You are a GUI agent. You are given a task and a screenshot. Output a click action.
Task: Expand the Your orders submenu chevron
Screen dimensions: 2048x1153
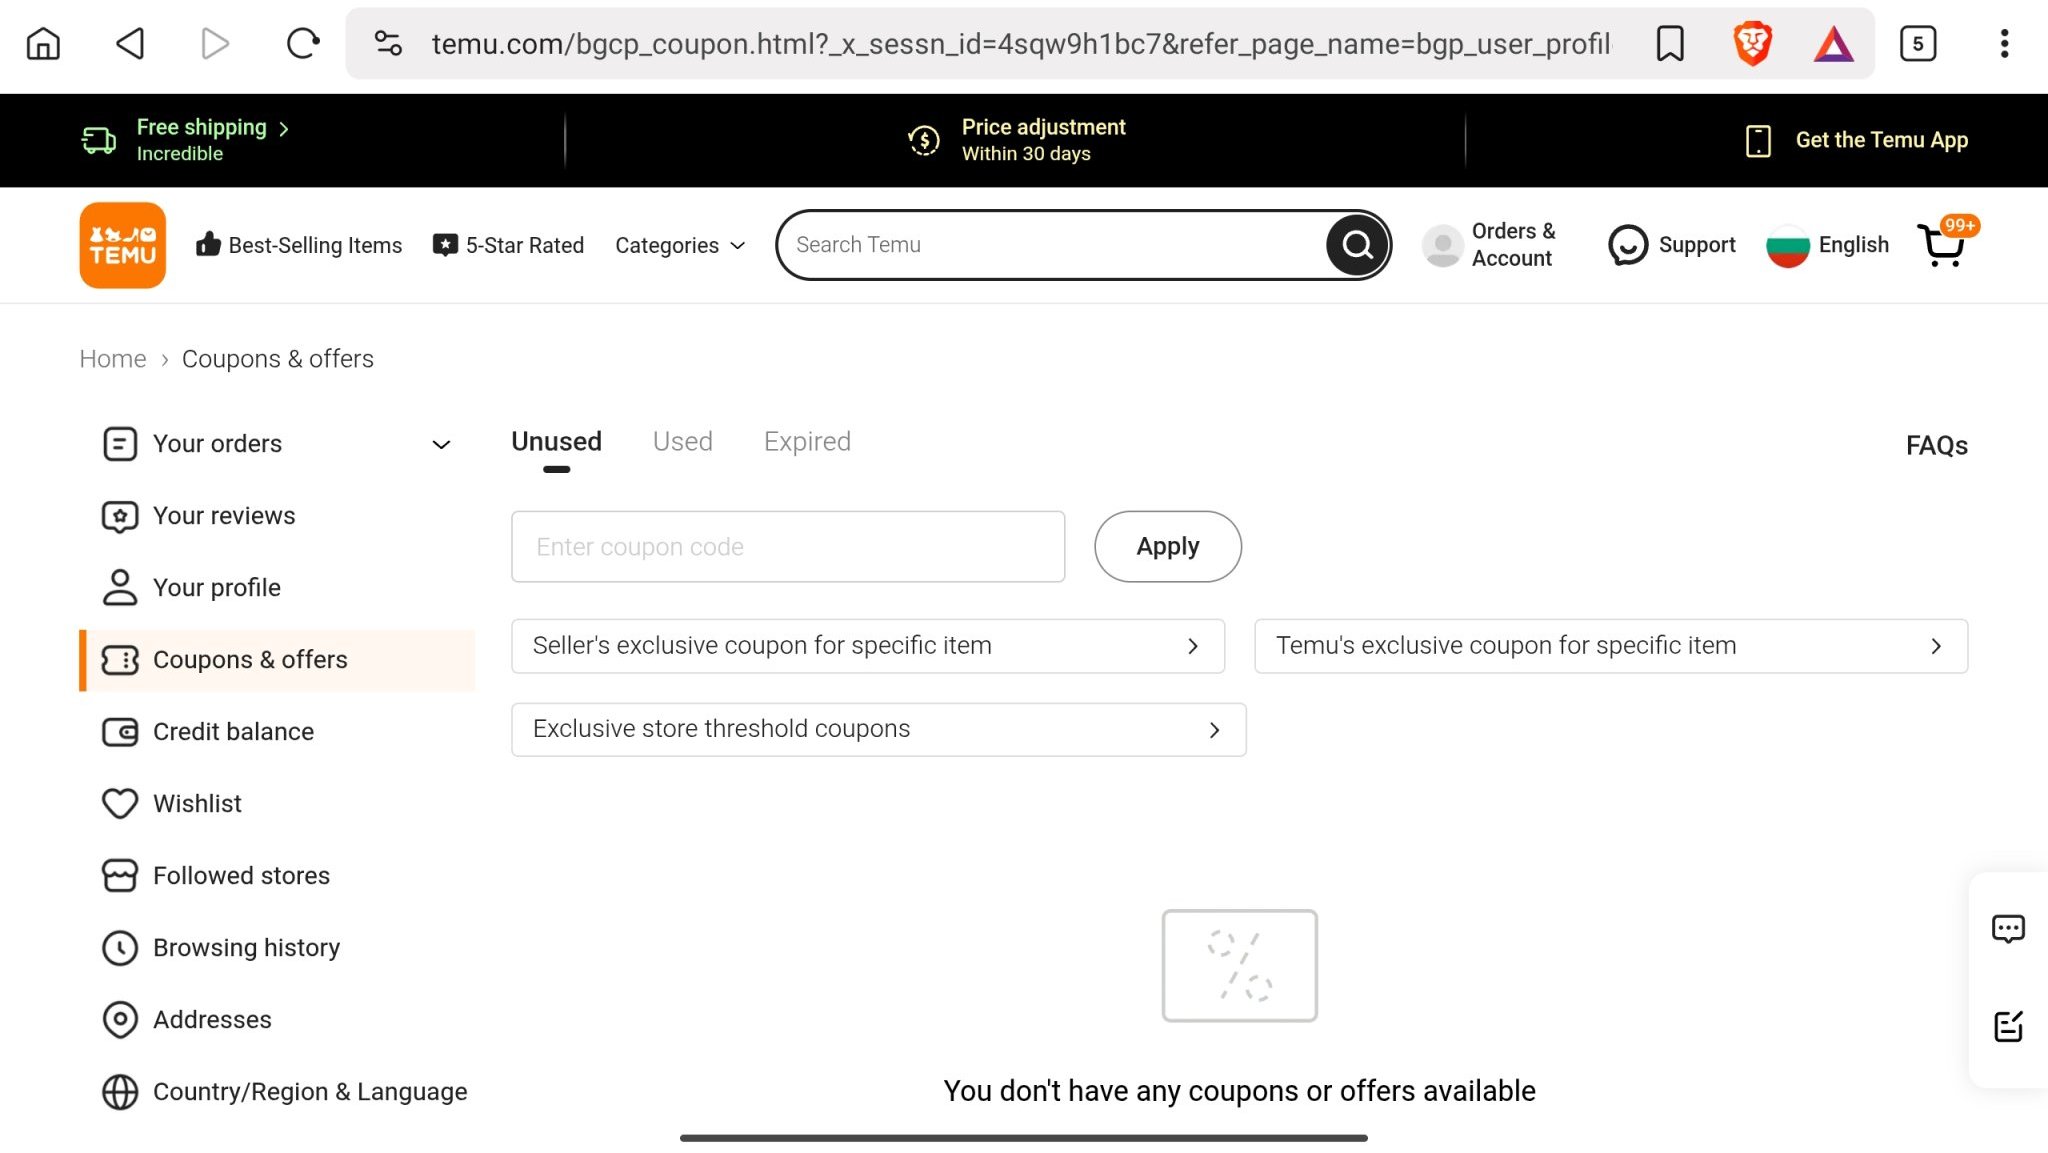(x=441, y=444)
